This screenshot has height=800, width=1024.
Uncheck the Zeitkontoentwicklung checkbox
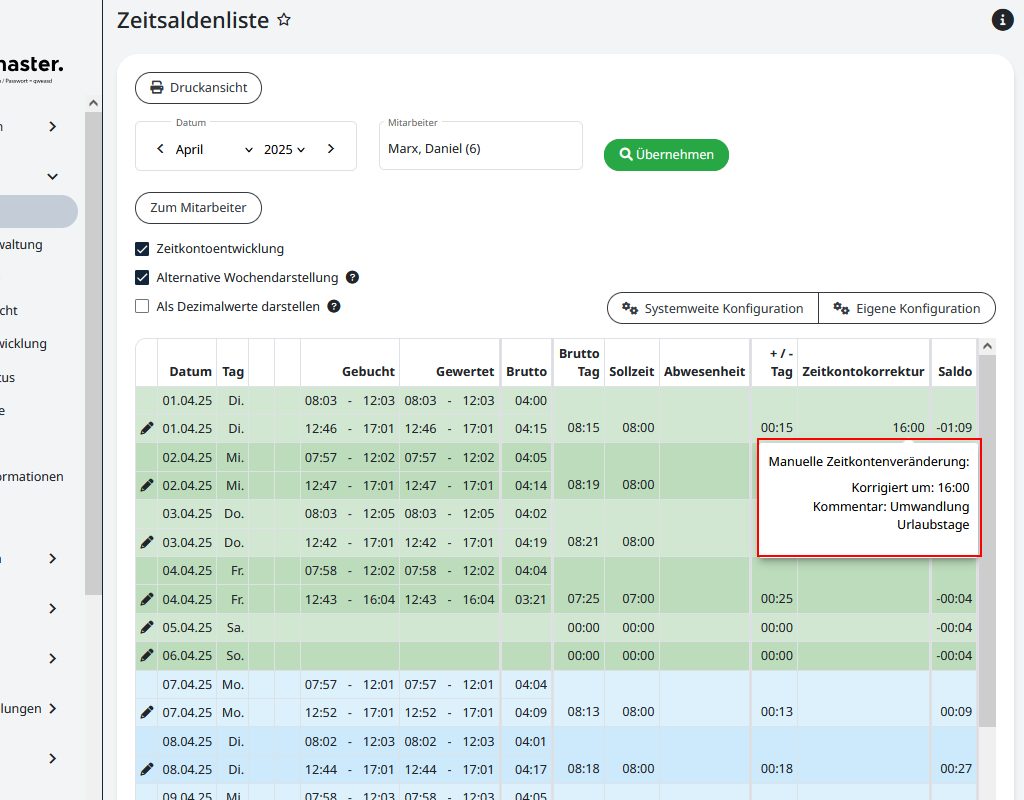pos(142,249)
